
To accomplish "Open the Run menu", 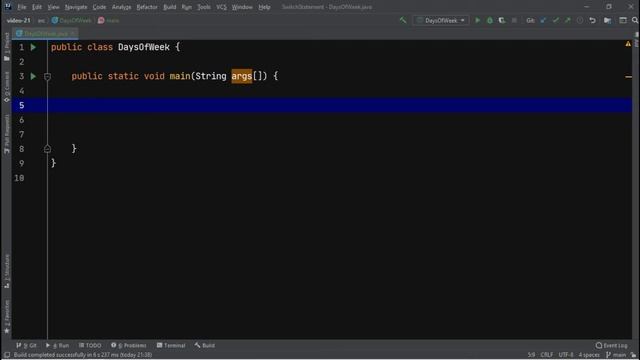I will point(187,7).
